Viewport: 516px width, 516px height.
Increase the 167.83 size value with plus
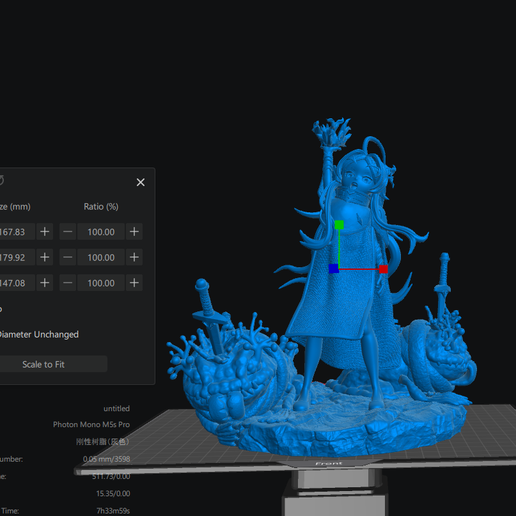pyautogui.click(x=45, y=232)
